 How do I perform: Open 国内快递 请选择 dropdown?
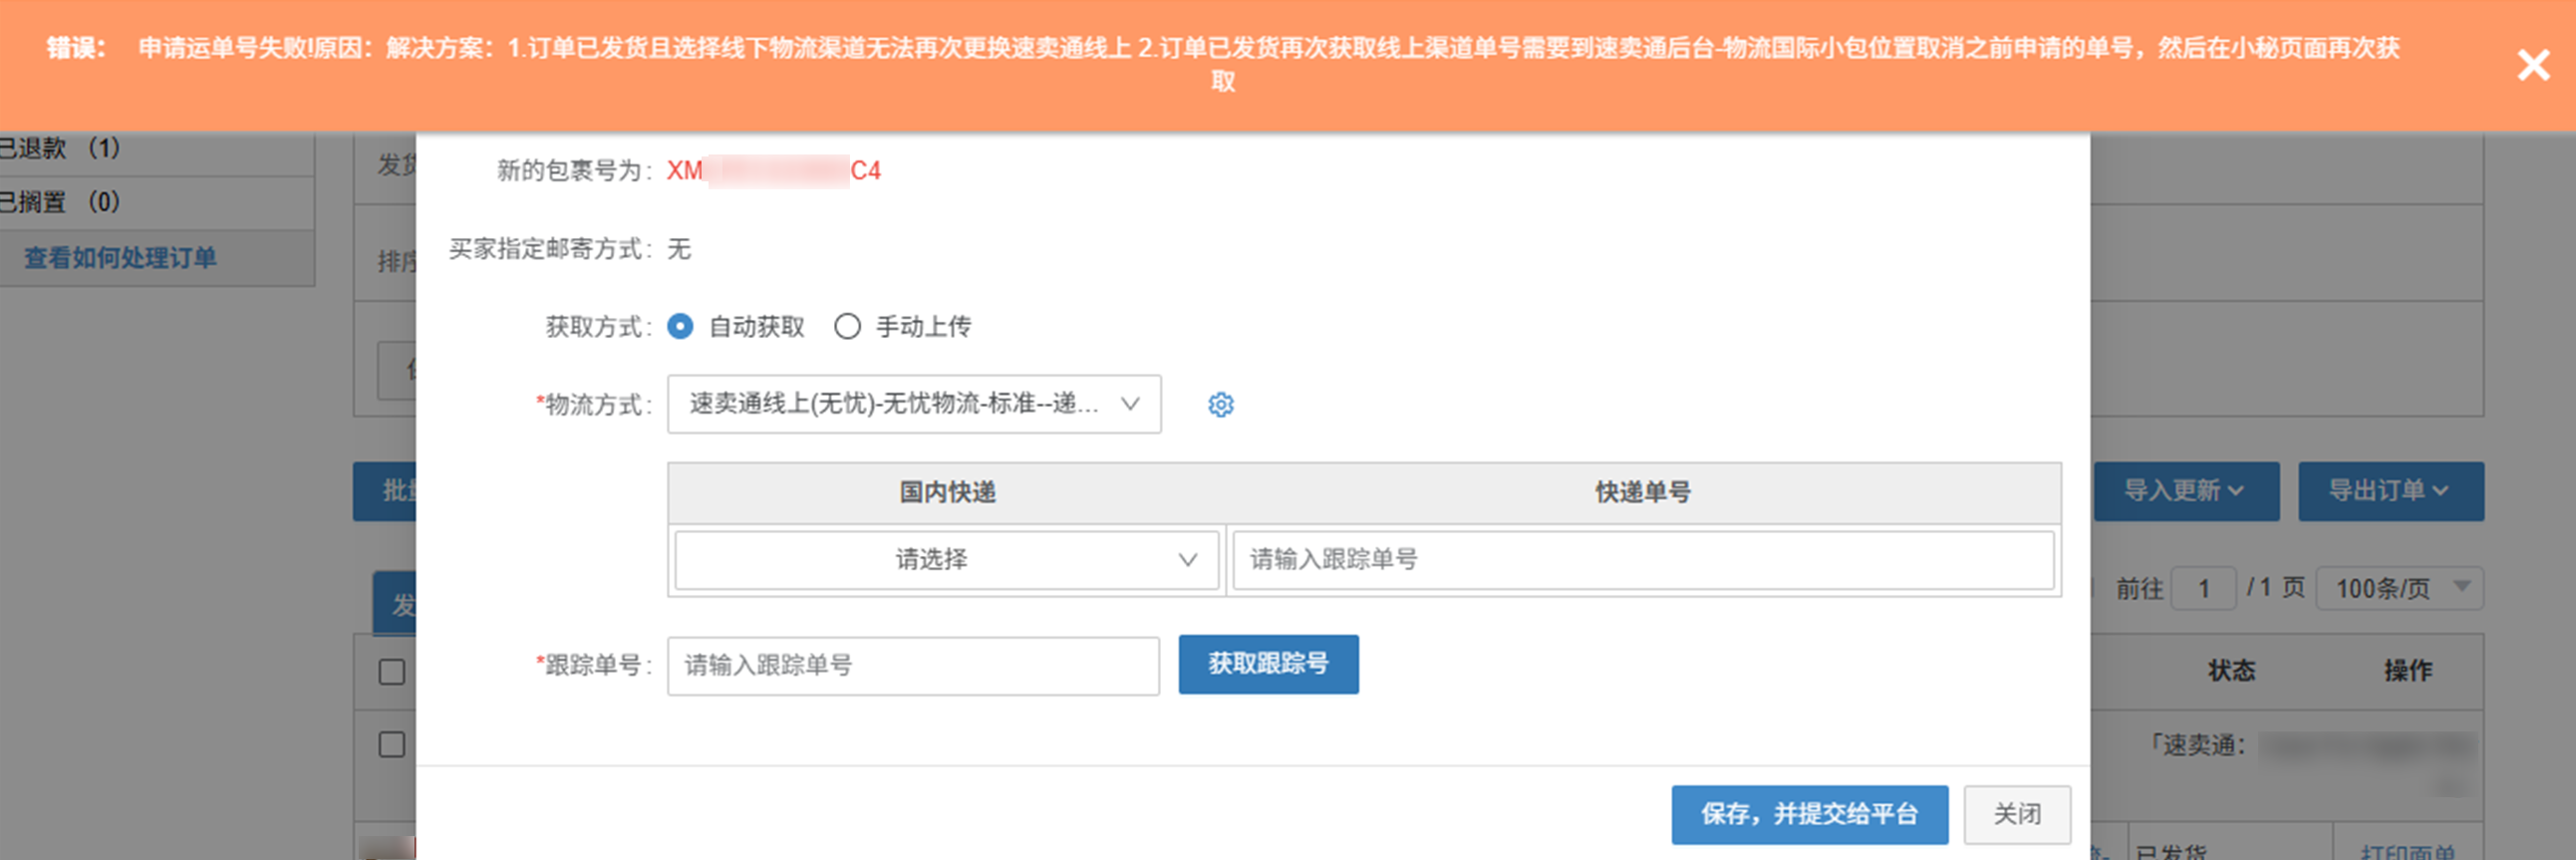click(x=946, y=560)
